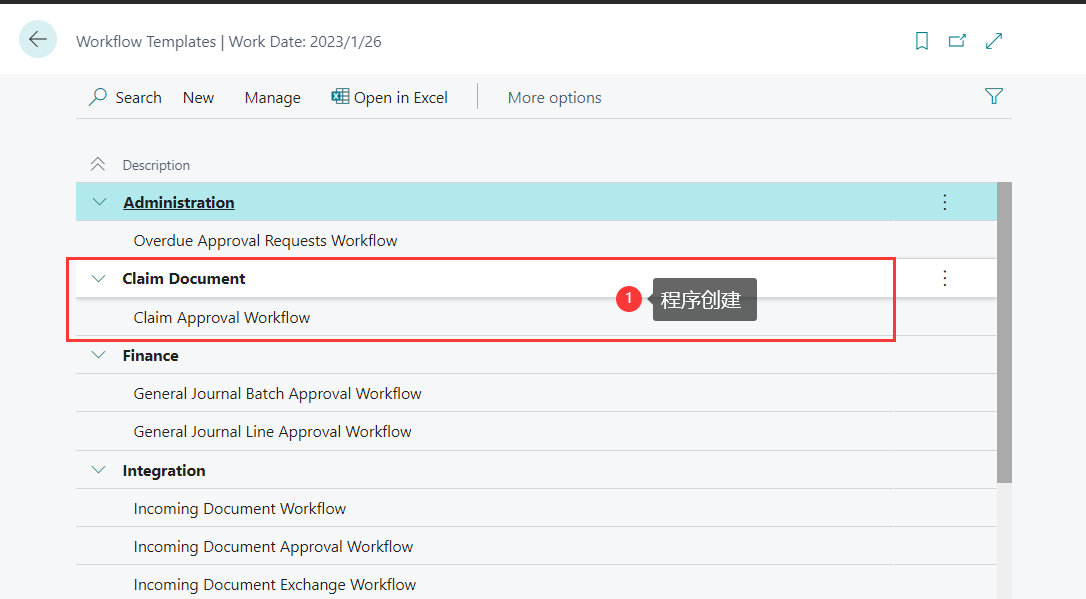Click the back navigation arrow

pos(37,39)
